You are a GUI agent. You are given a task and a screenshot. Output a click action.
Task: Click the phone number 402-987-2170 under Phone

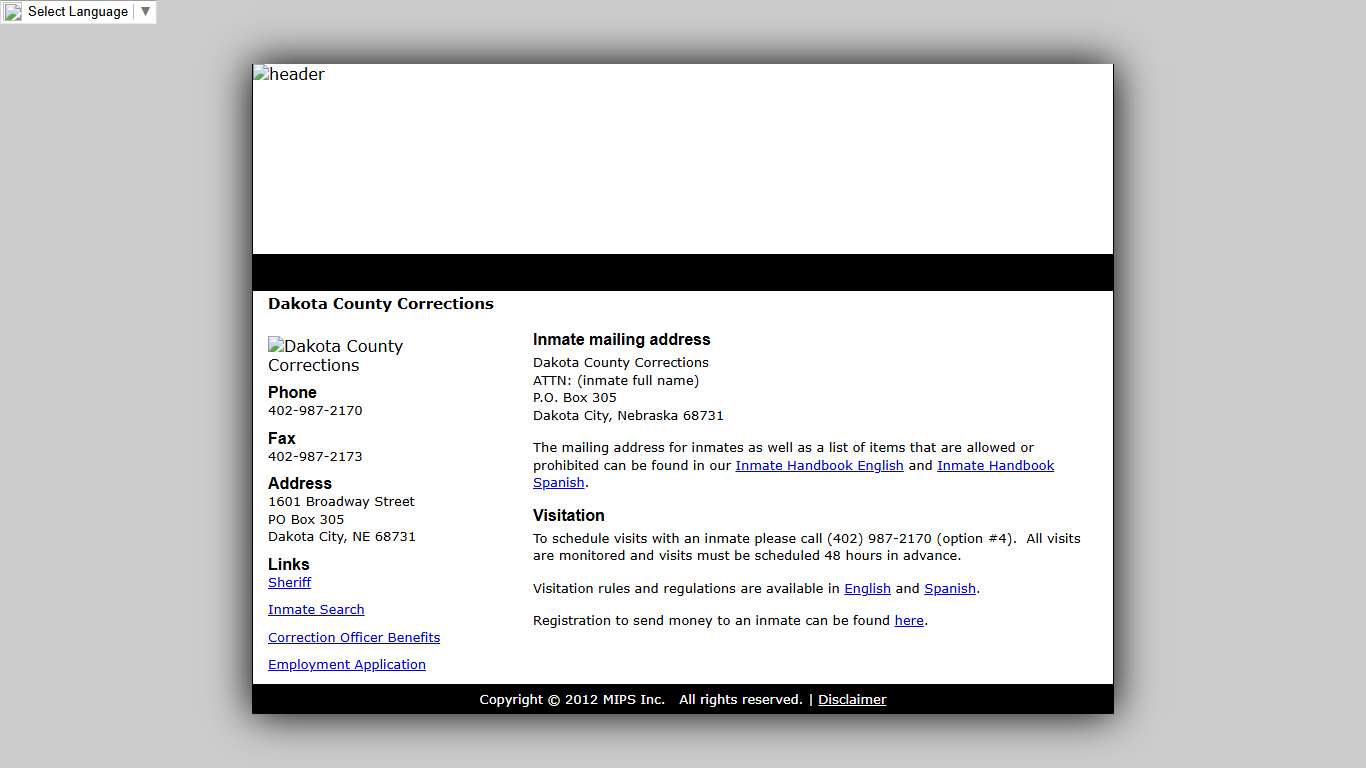point(315,410)
